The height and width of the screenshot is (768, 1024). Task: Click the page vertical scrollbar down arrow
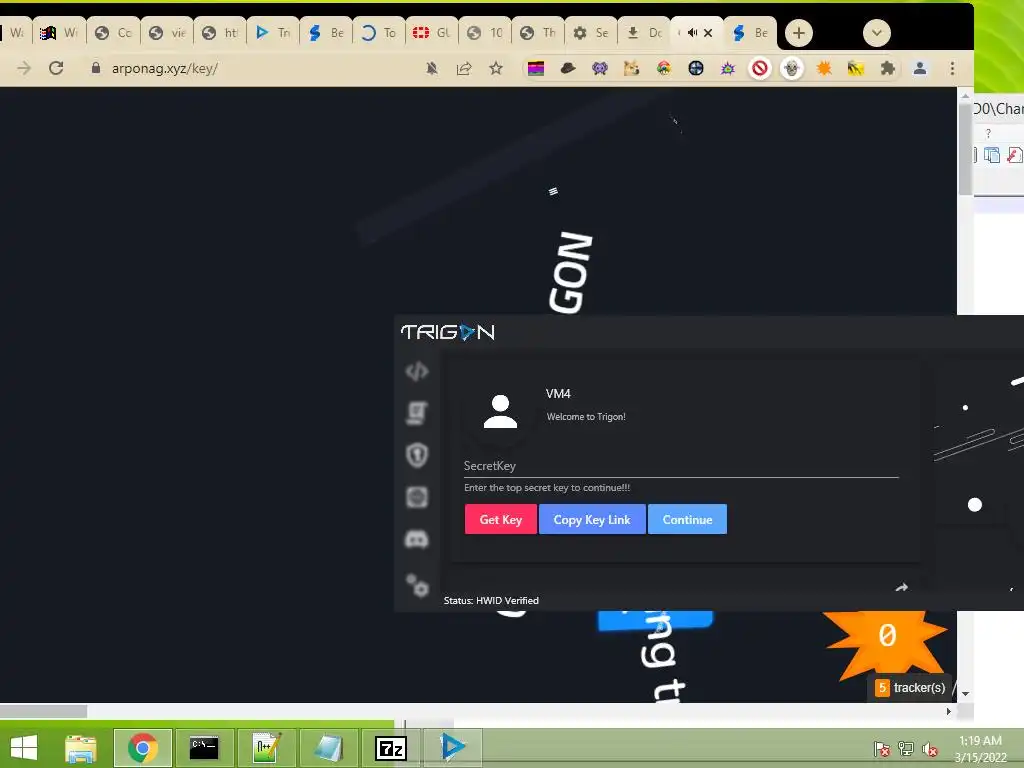965,694
